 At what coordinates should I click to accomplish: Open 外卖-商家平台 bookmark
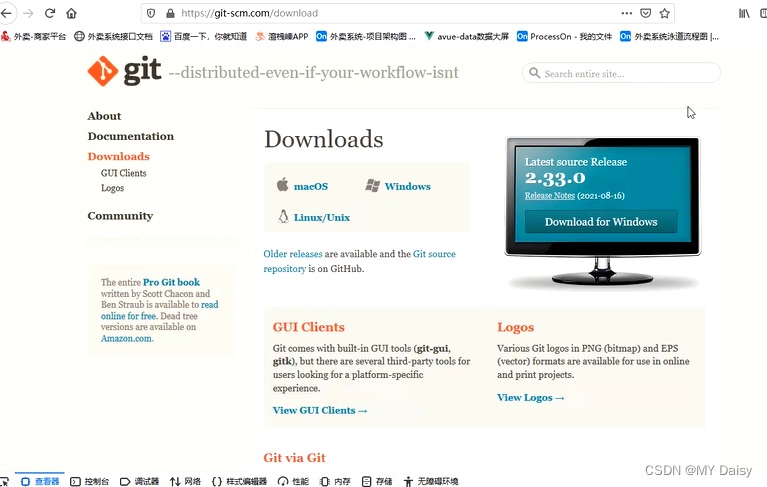[33, 36]
